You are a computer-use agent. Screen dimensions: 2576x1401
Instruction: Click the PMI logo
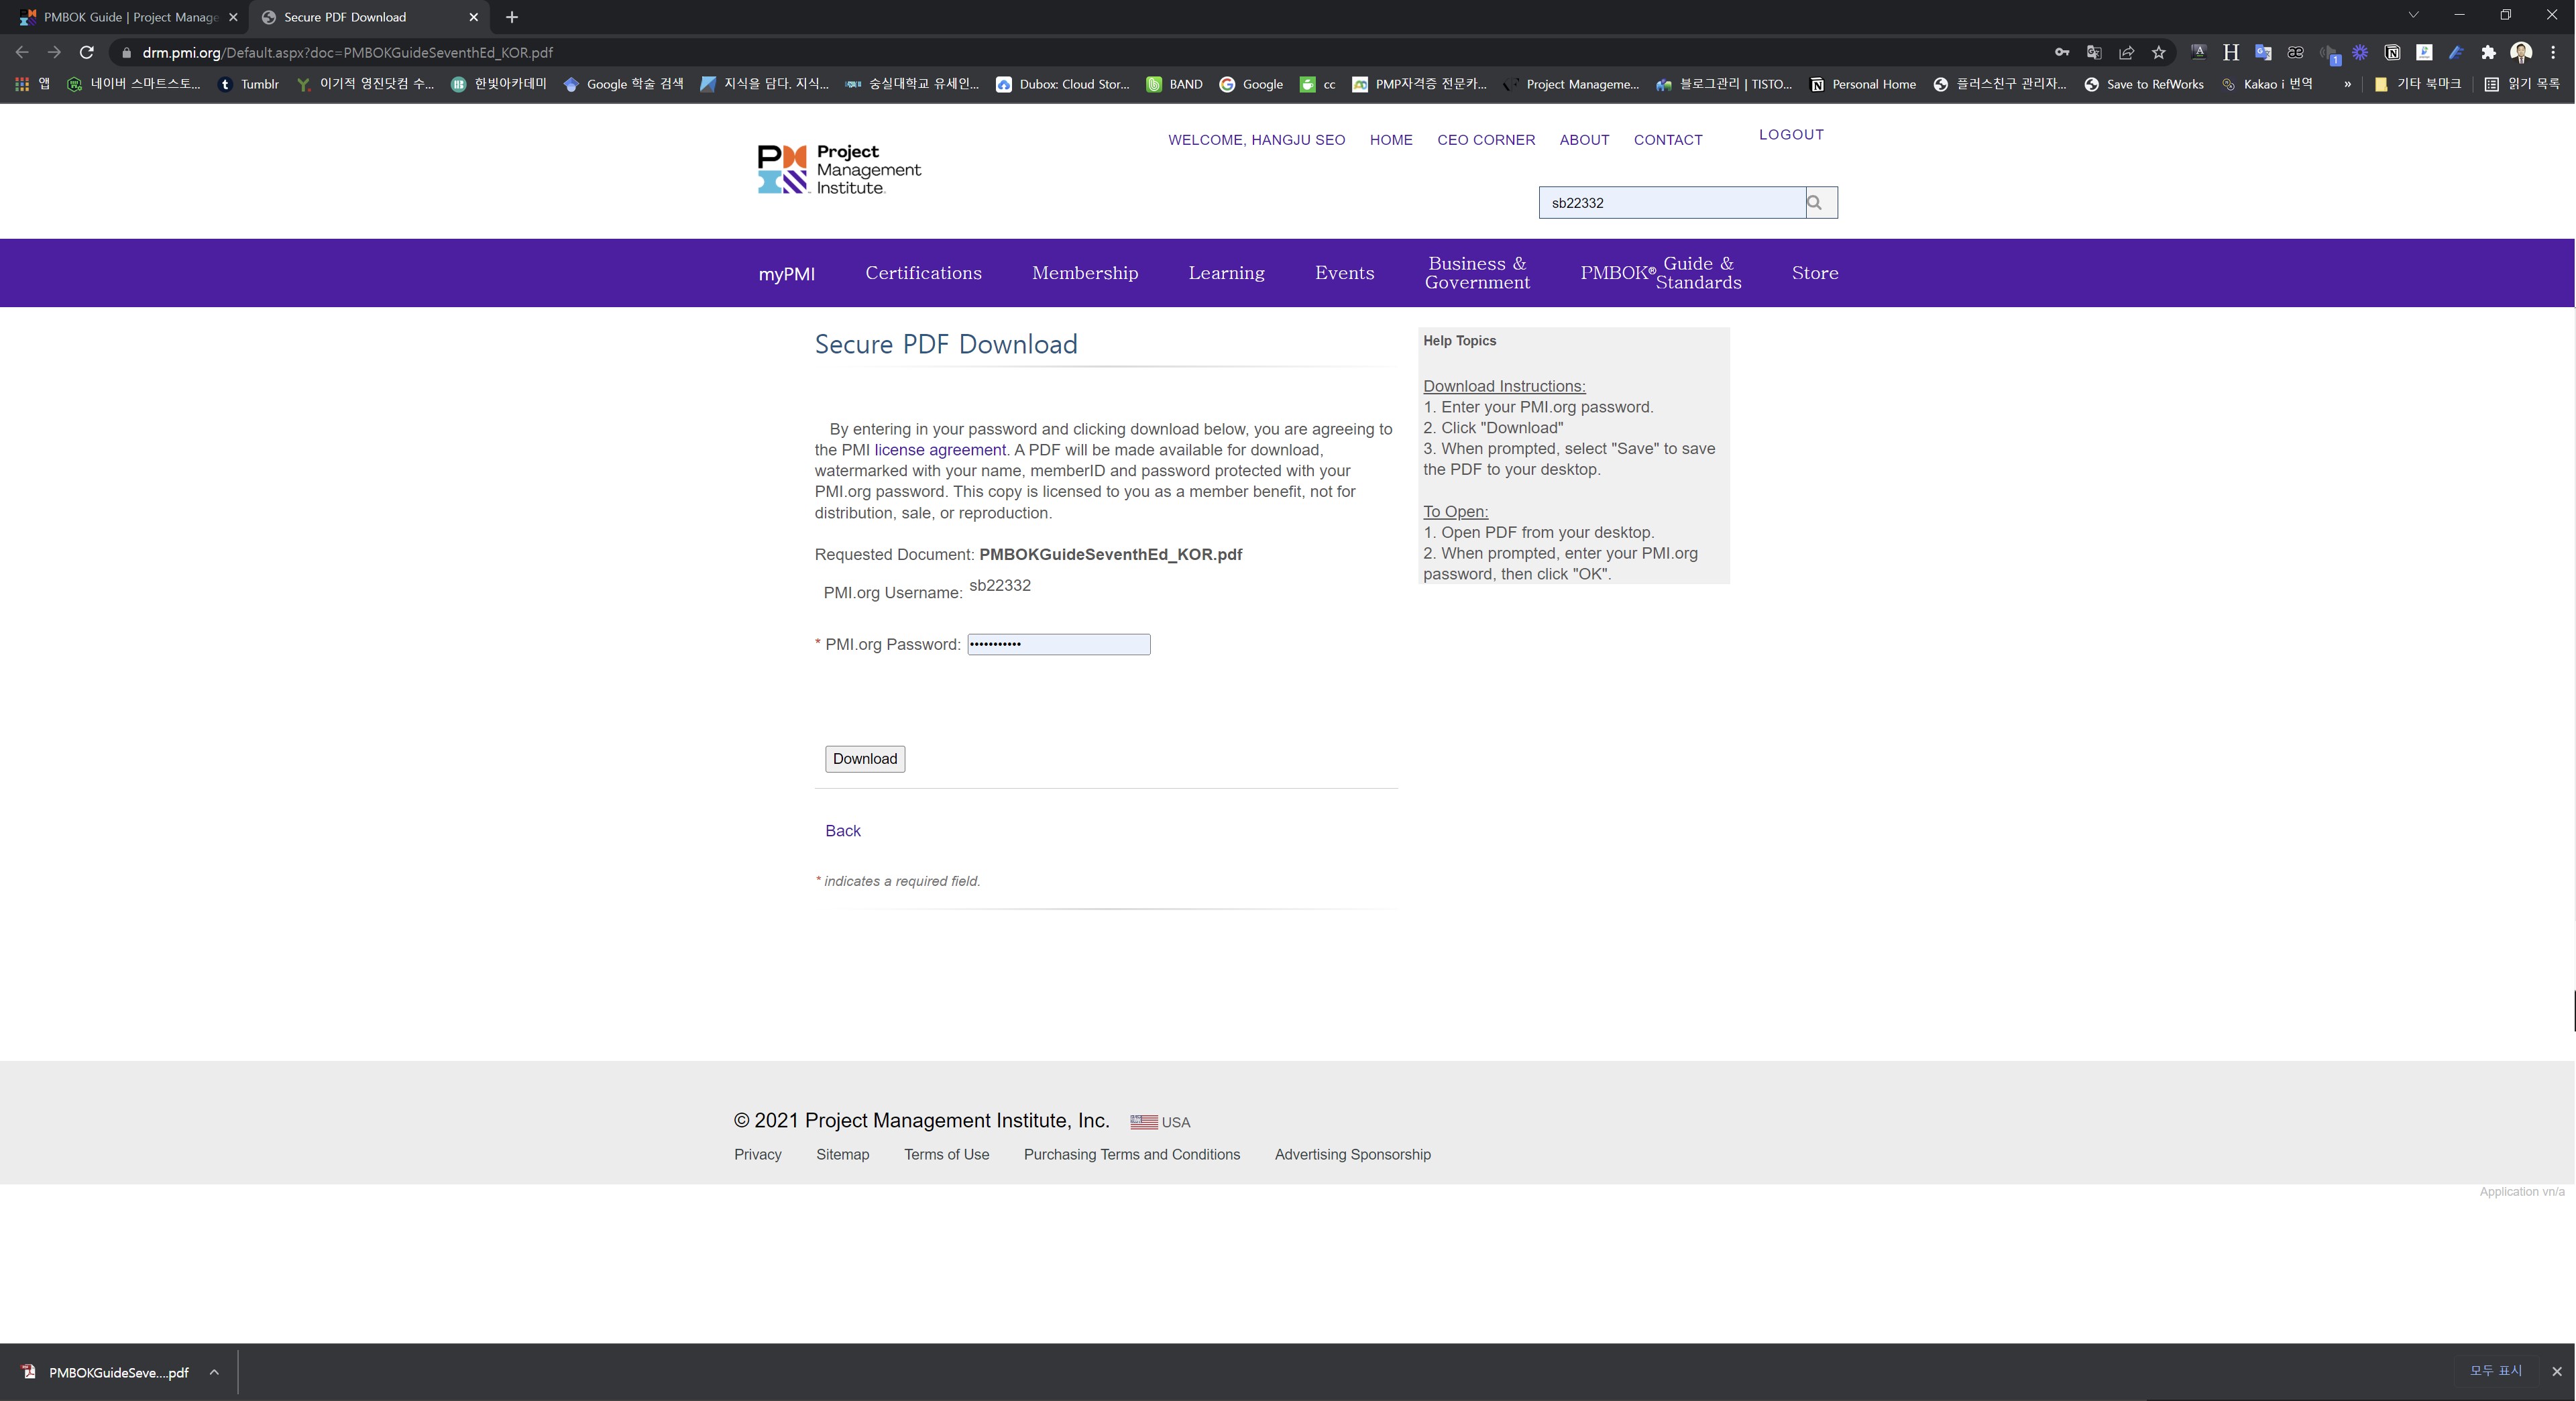[839, 169]
